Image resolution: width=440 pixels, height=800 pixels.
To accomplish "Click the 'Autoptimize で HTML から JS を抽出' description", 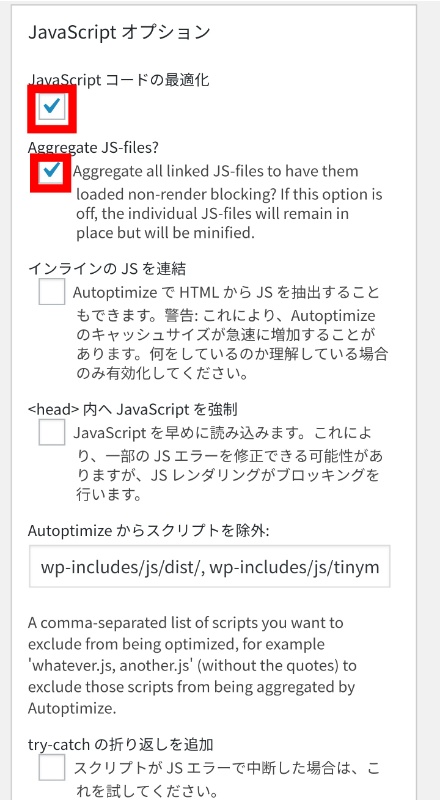I will click(231, 334).
